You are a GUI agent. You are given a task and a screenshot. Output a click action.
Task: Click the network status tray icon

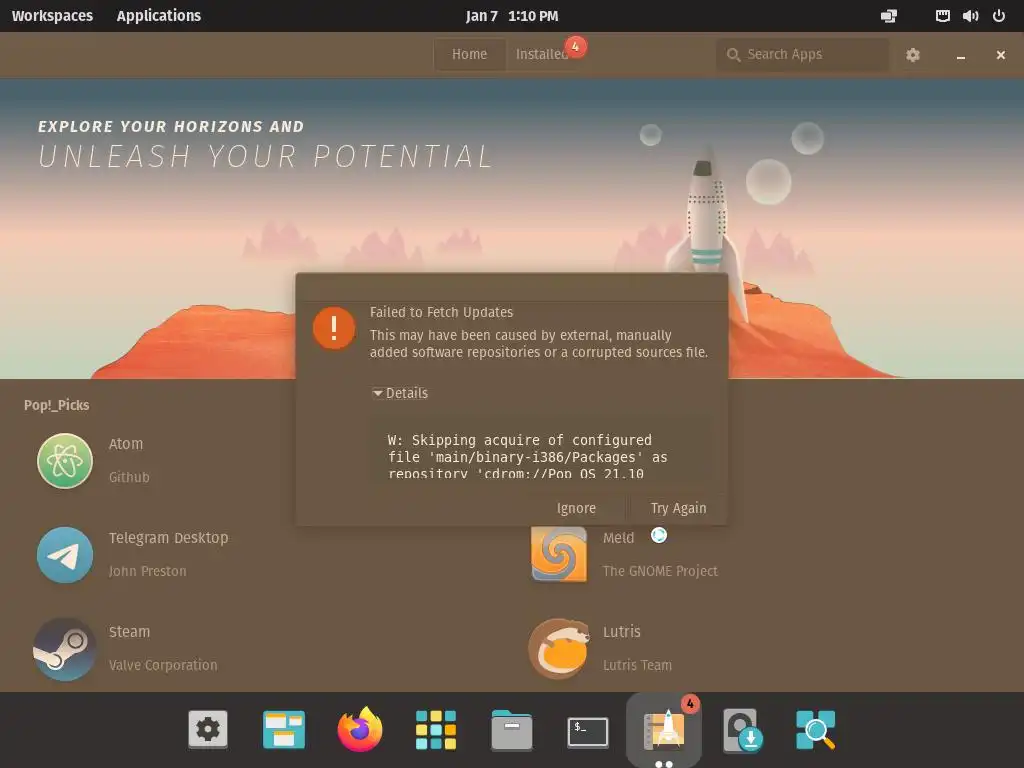click(942, 16)
